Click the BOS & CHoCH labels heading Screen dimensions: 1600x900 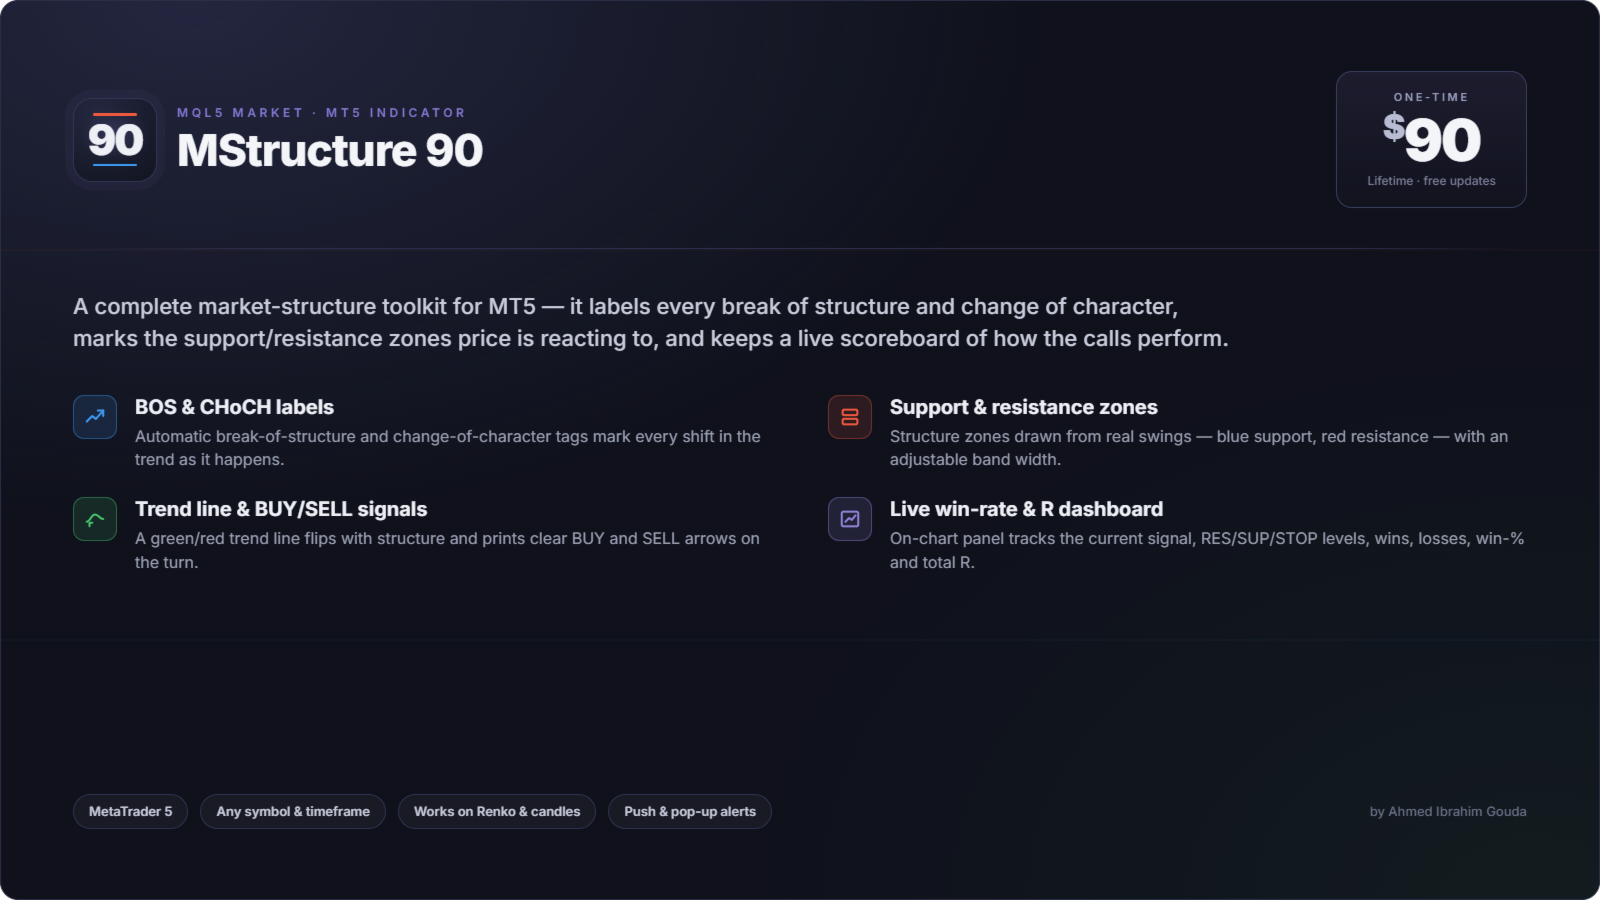click(x=234, y=407)
